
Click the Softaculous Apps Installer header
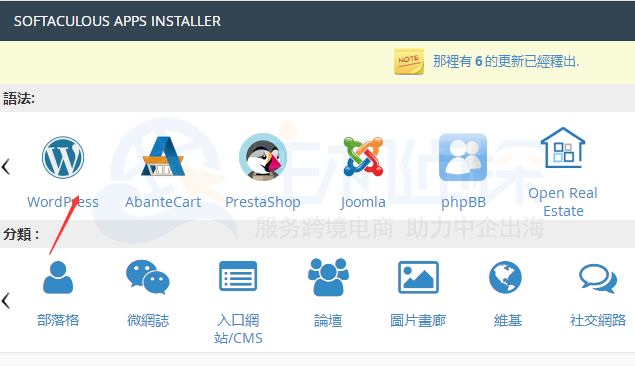(117, 21)
